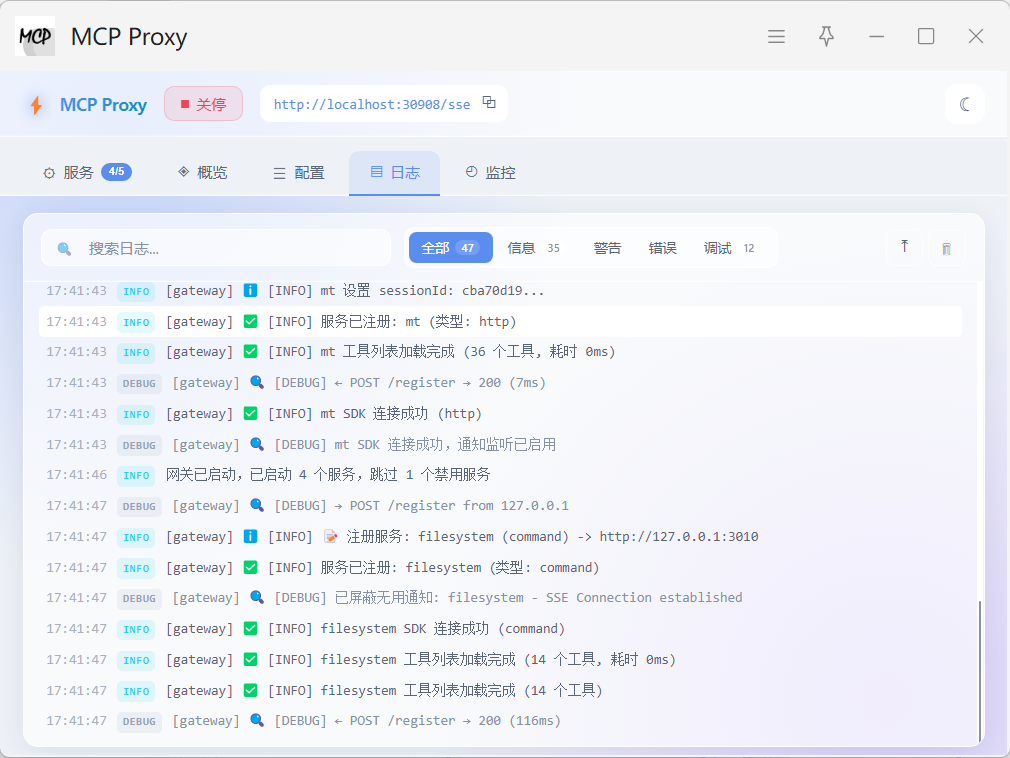Click green check on last filesystem 14 个工具 row
Viewport: 1010px width, 758px height.
(x=251, y=690)
